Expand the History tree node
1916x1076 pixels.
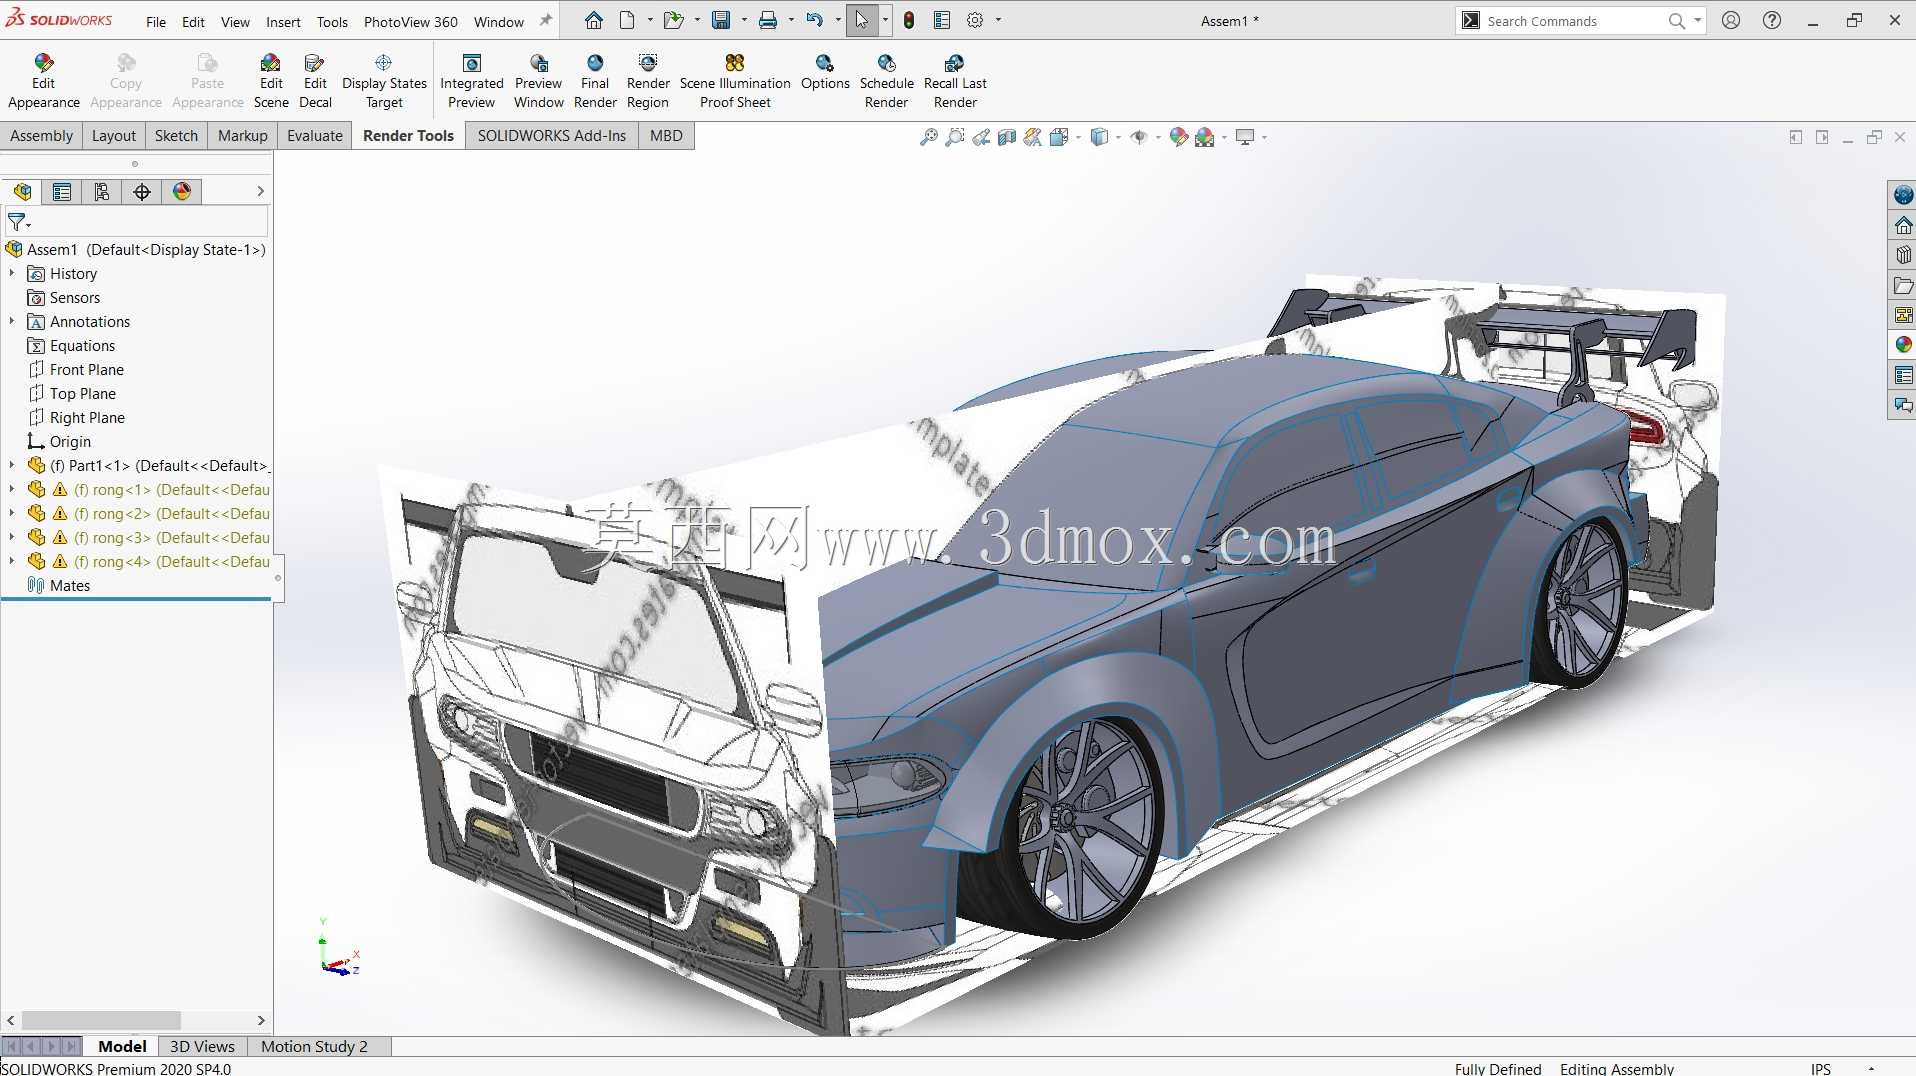coord(12,273)
